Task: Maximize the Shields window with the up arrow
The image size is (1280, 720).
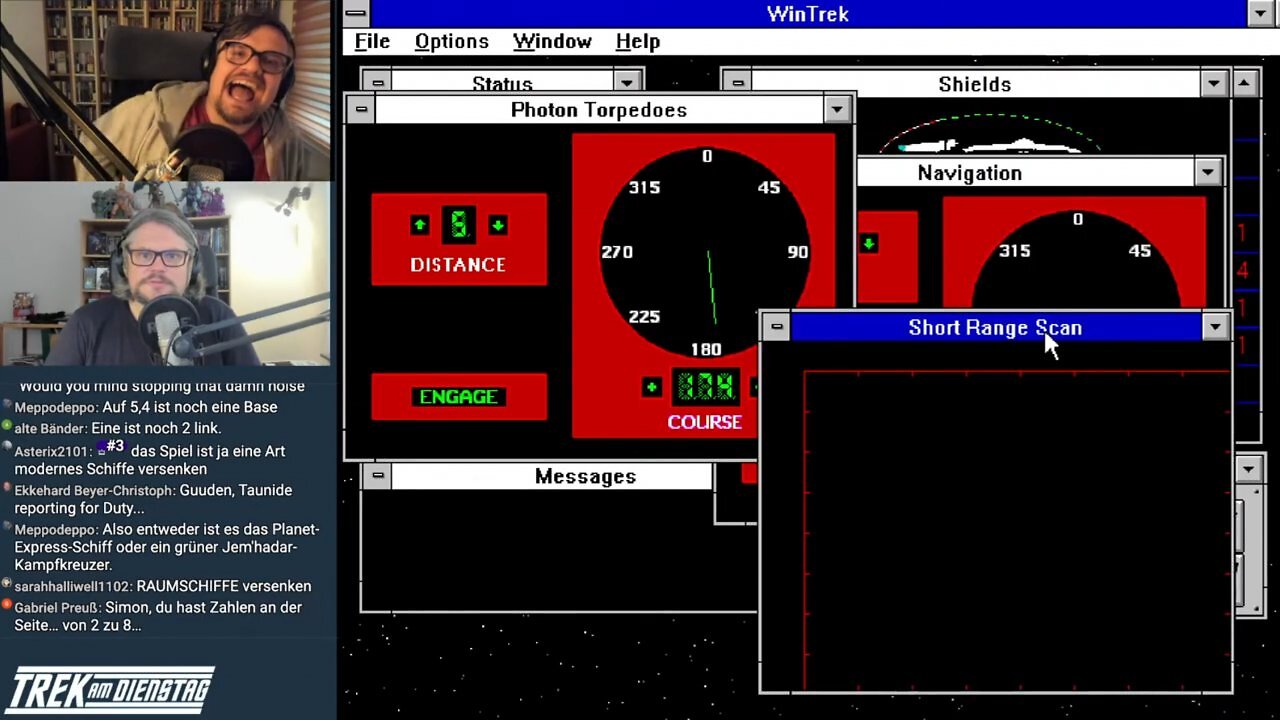Action: click(x=1244, y=83)
